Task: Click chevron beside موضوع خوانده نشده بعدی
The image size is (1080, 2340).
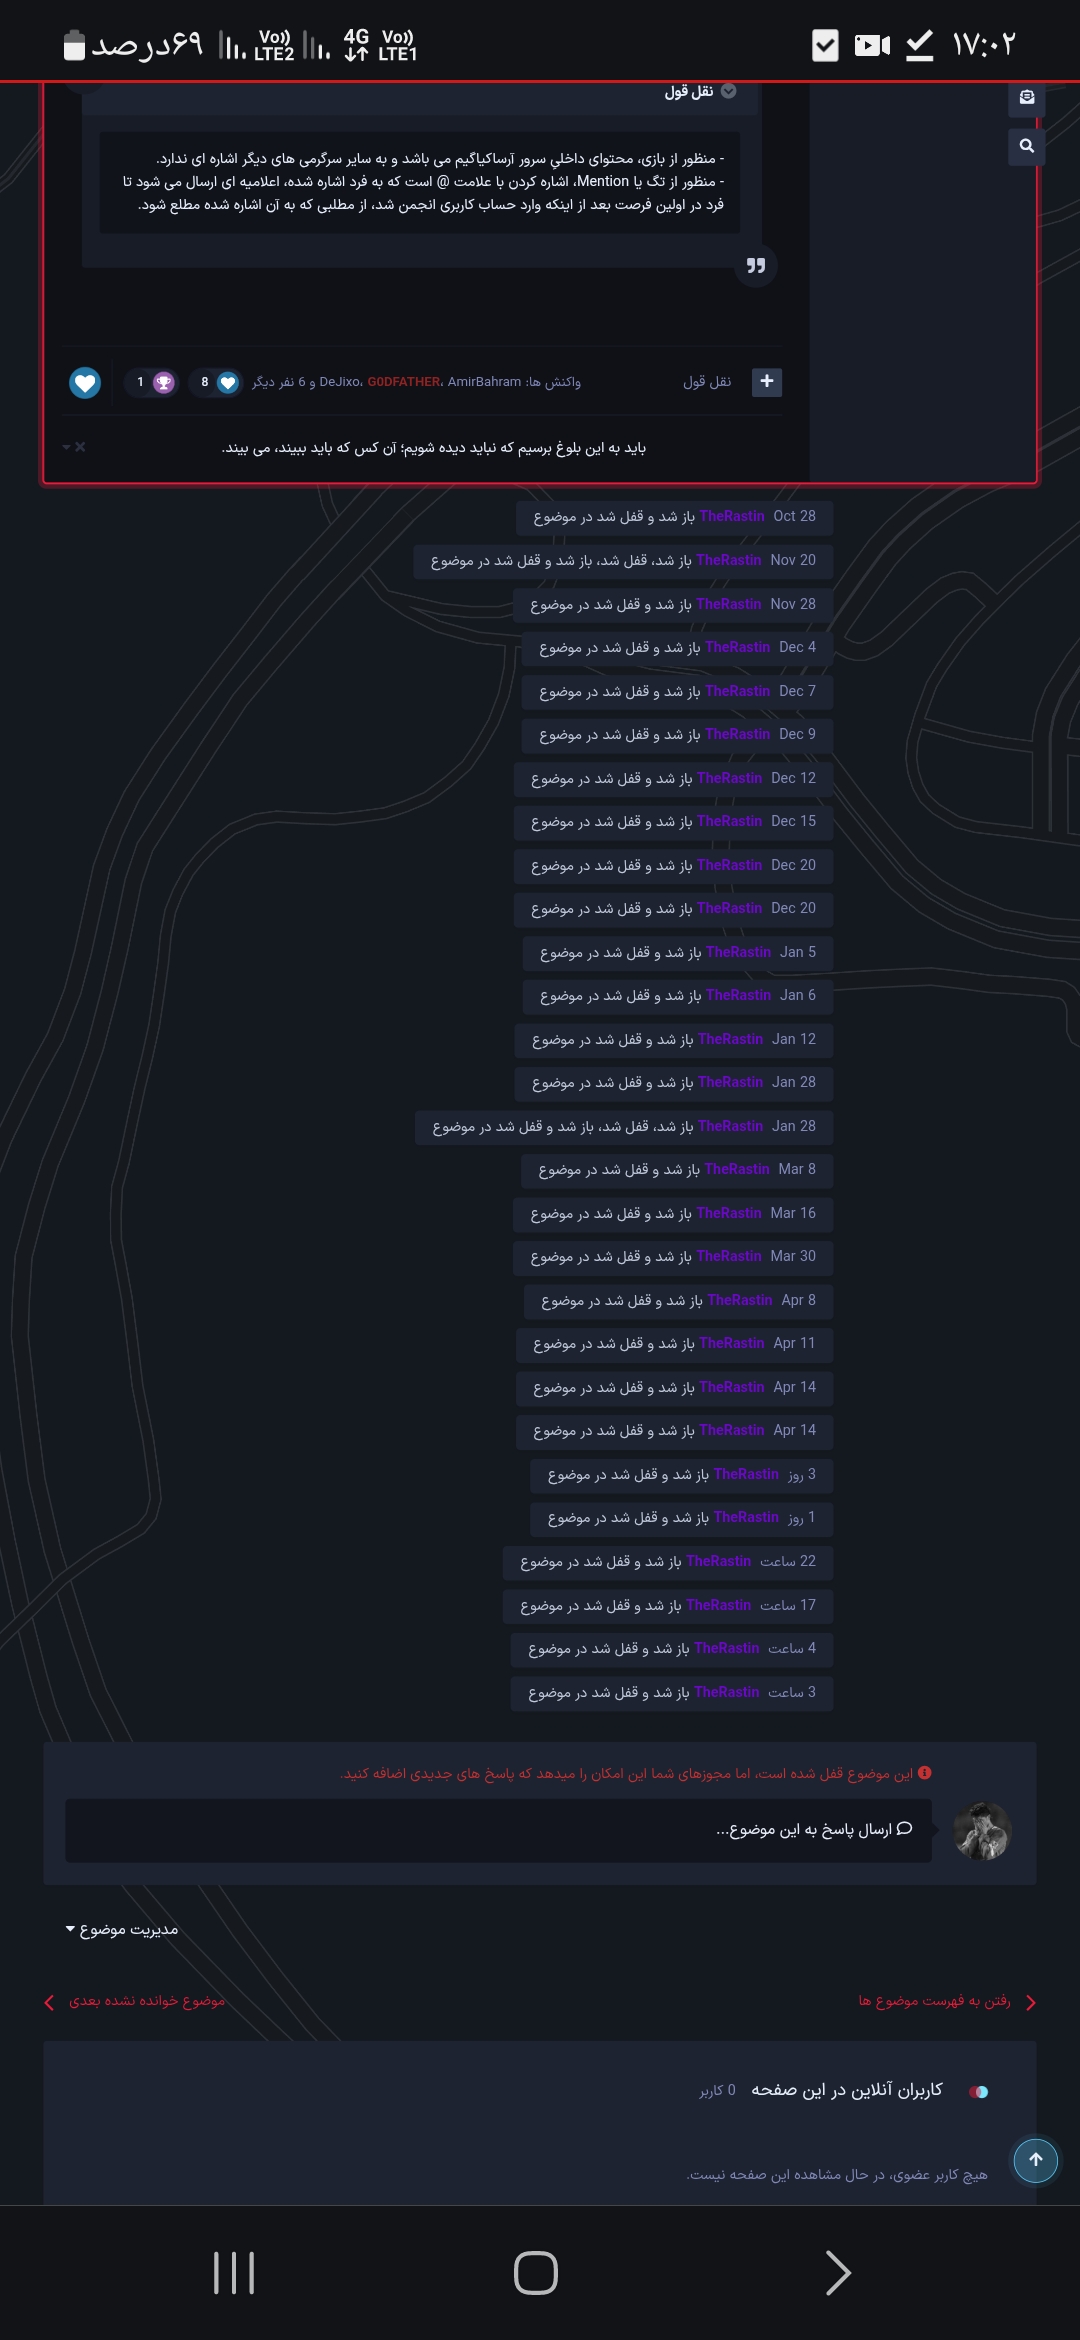Action: (49, 2002)
